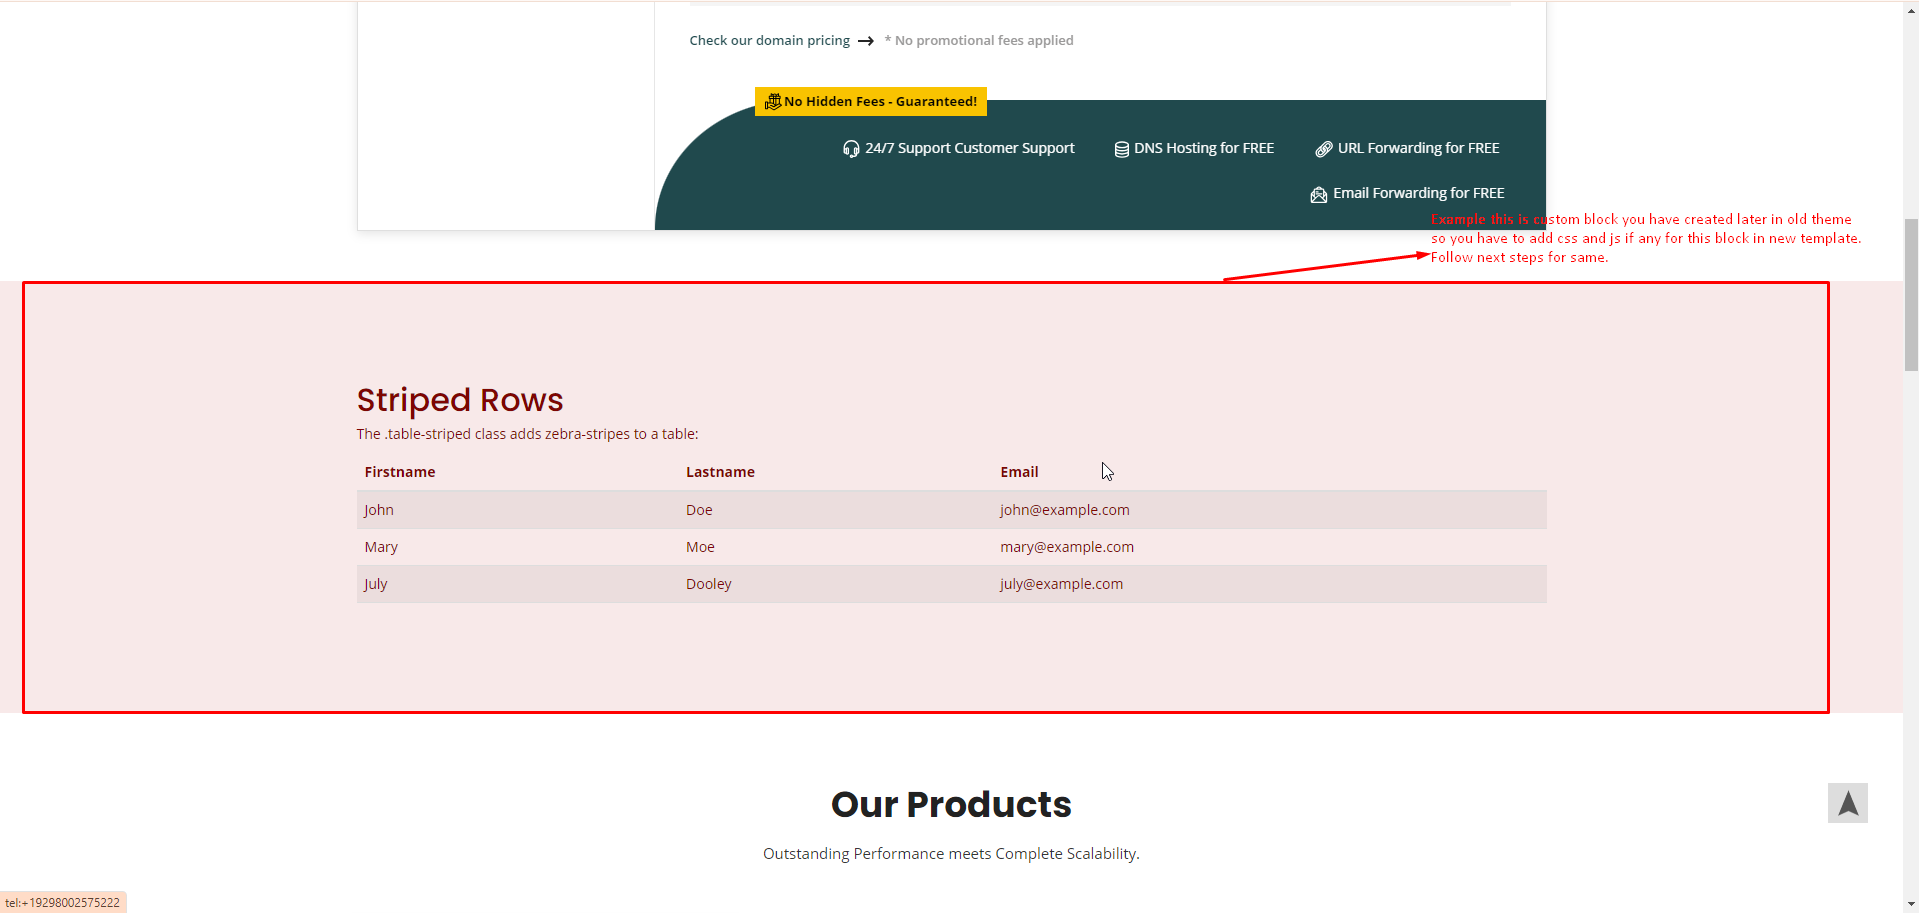Select the Dooley cell in the table
Image resolution: width=1919 pixels, height=913 pixels.
[x=708, y=584]
